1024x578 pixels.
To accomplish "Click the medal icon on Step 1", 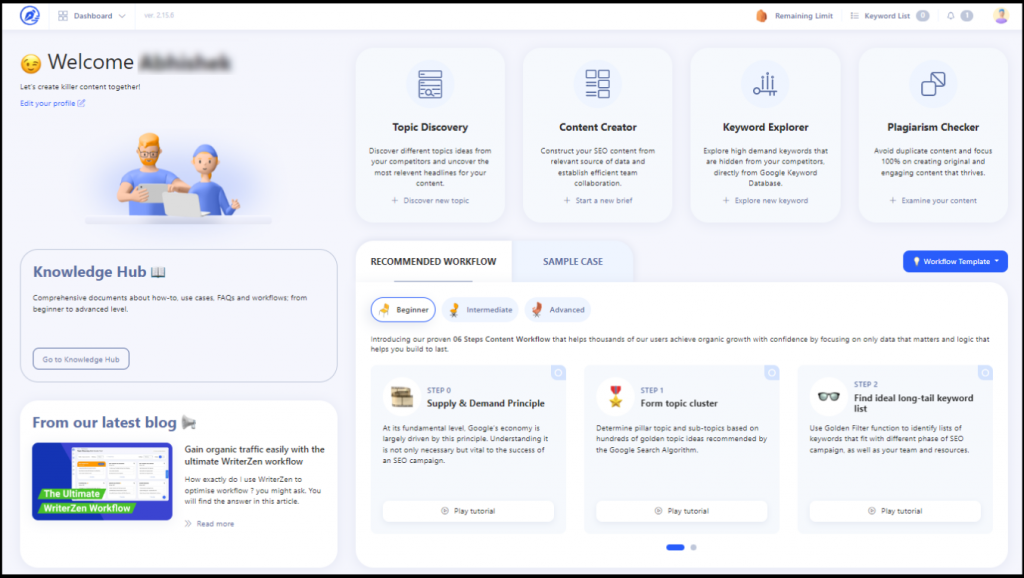I will pos(615,396).
